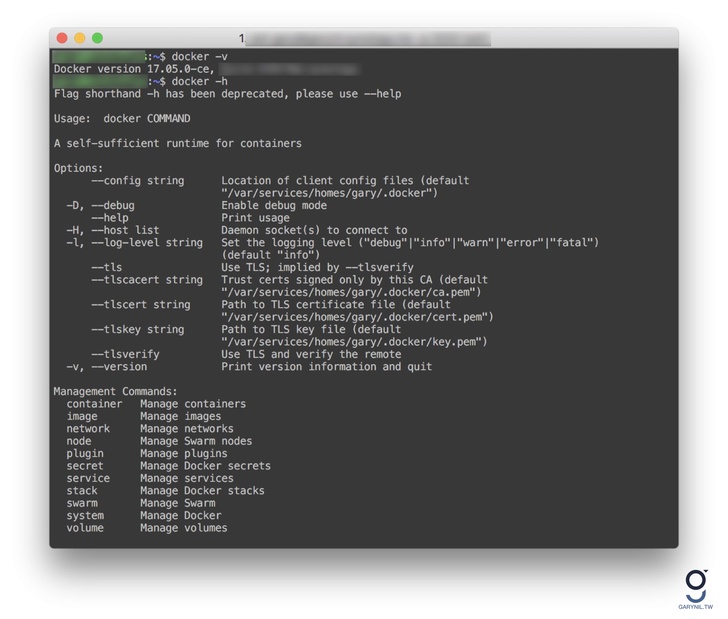The image size is (728, 619).
Task: Click the '--tlskey string' option
Action: tap(137, 329)
